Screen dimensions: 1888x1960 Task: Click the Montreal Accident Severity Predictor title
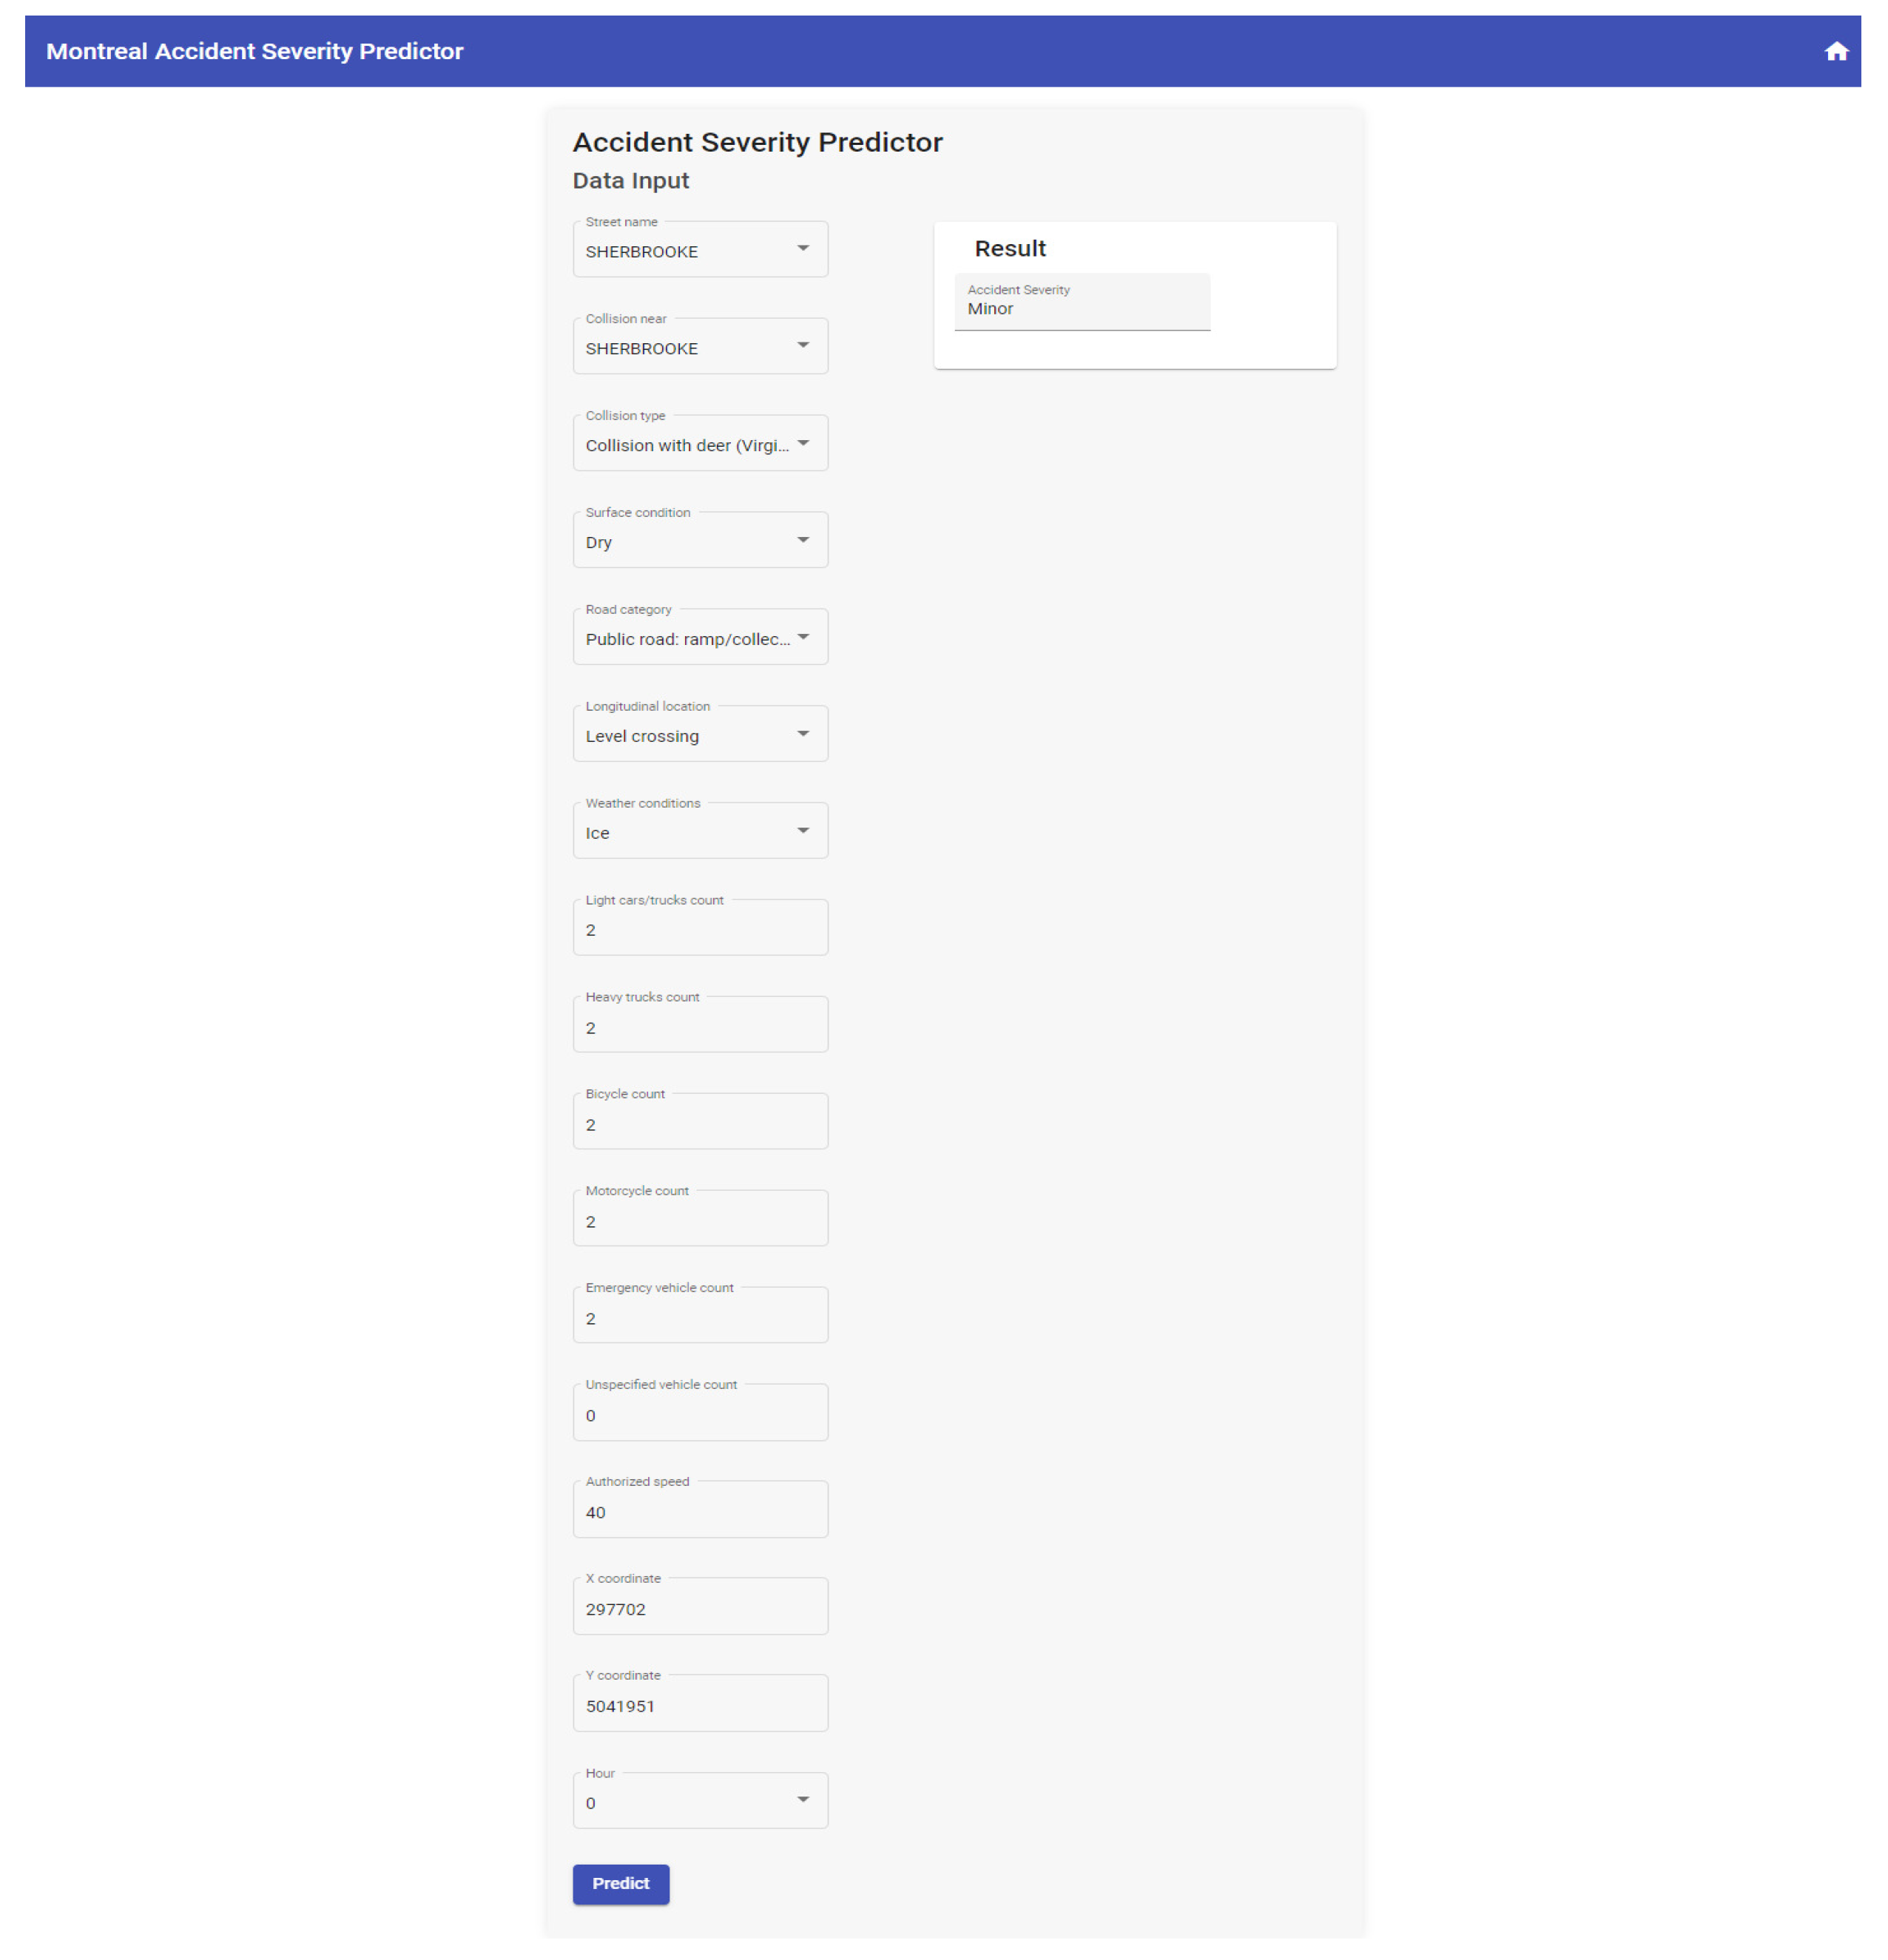pyautogui.click(x=255, y=52)
